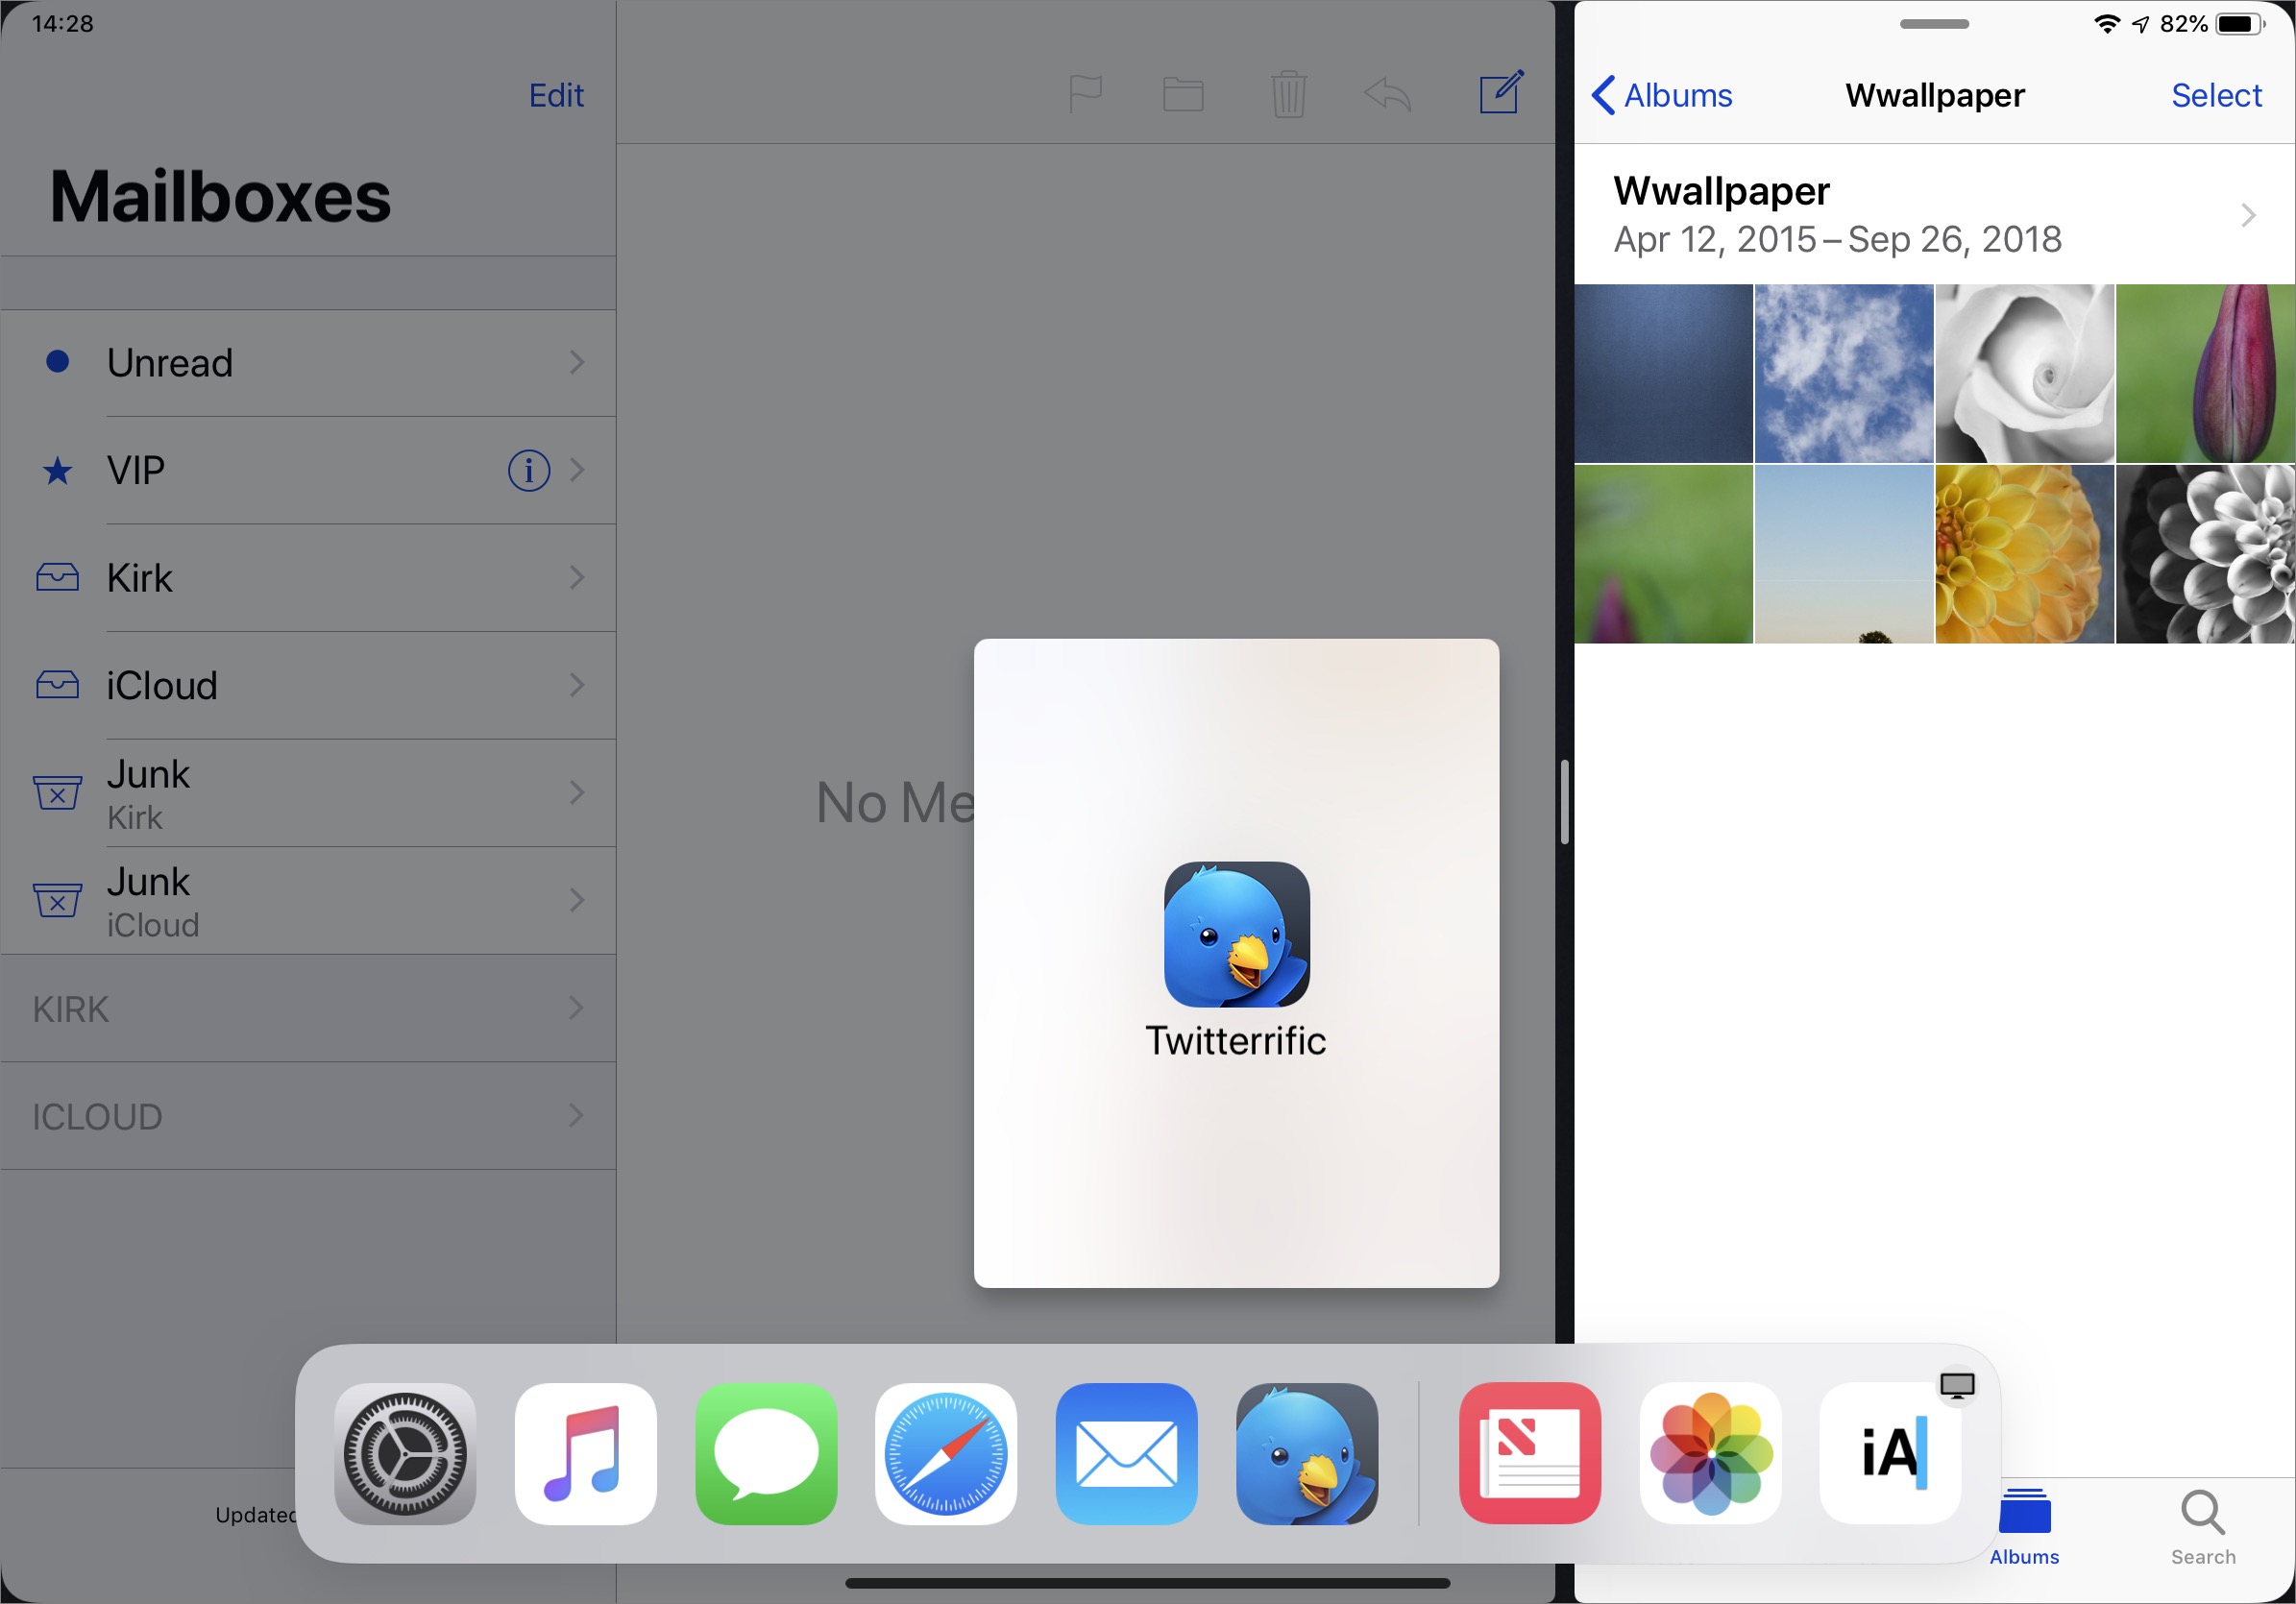Tap the battery indicator in status bar

tap(2241, 24)
